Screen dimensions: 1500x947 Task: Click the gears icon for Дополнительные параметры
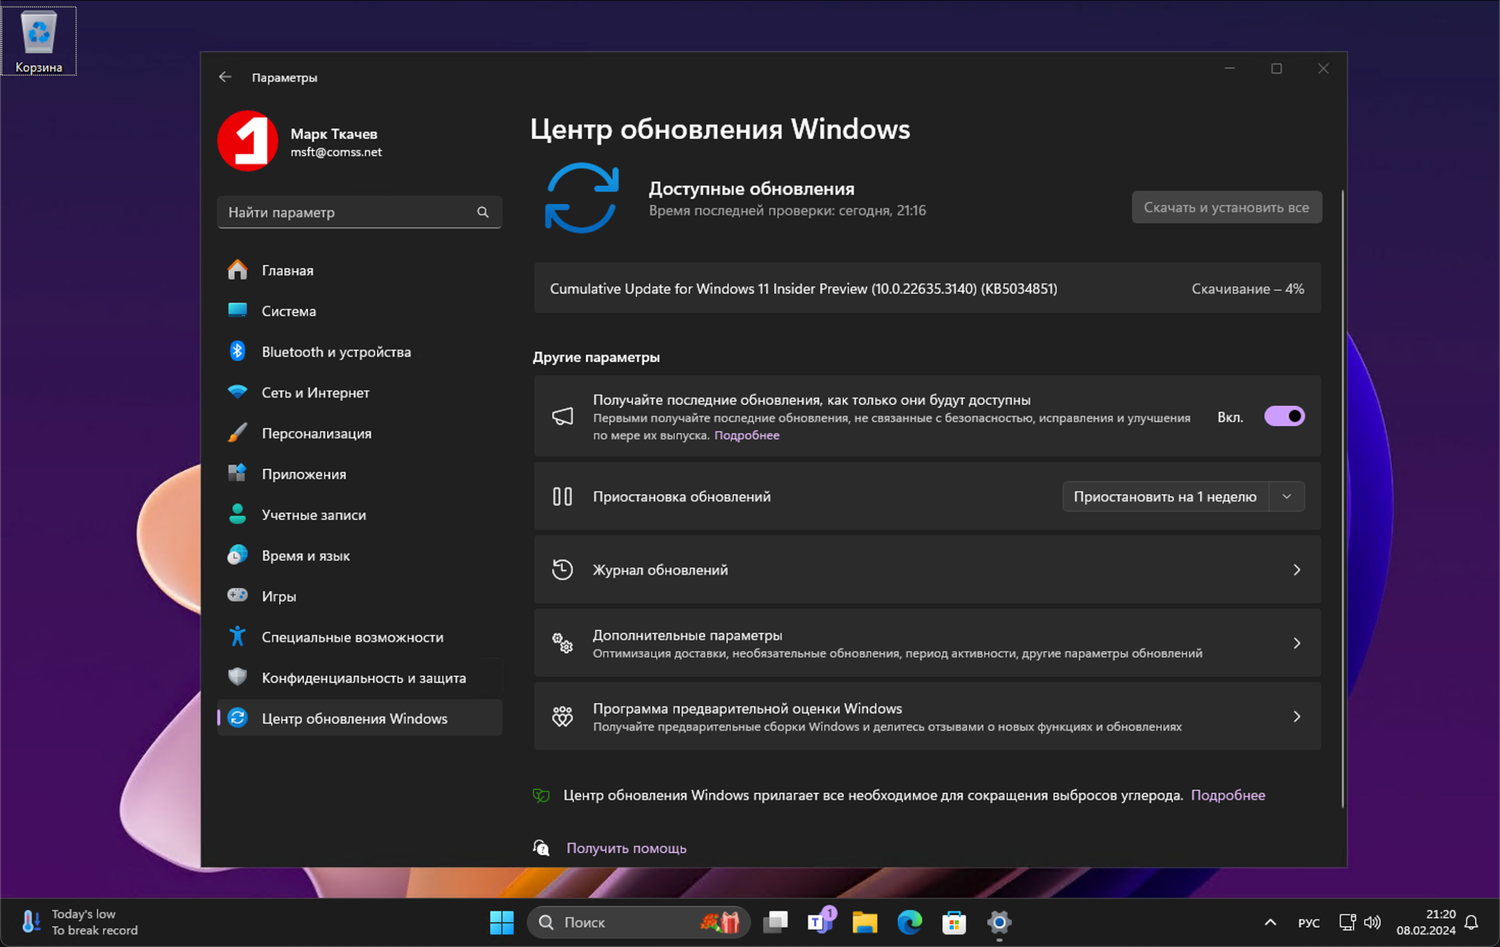[563, 643]
